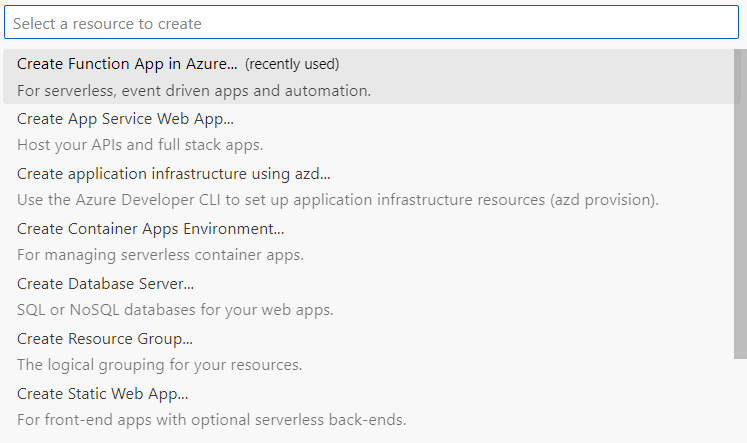
Task: Pick Create Container Apps Environment option
Action: [x=150, y=229]
